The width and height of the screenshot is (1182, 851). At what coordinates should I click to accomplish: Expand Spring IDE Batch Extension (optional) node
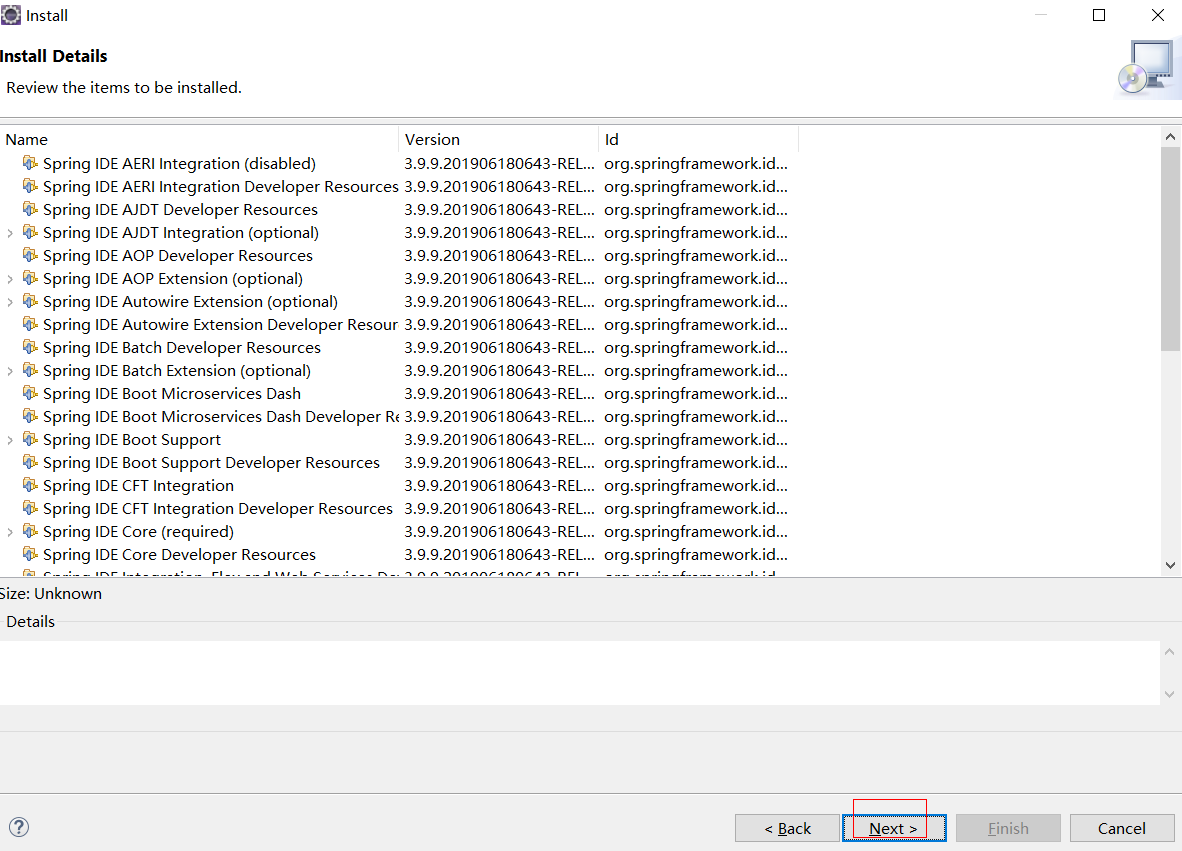point(10,371)
